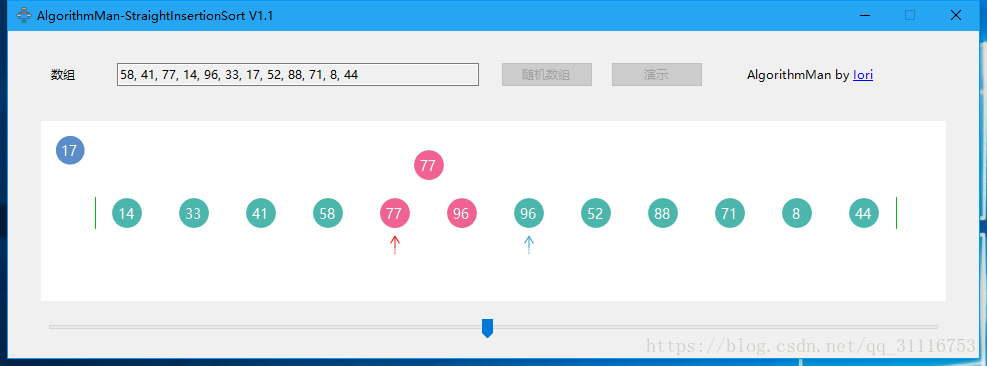Minimize the AlgorithmMan window

click(864, 15)
